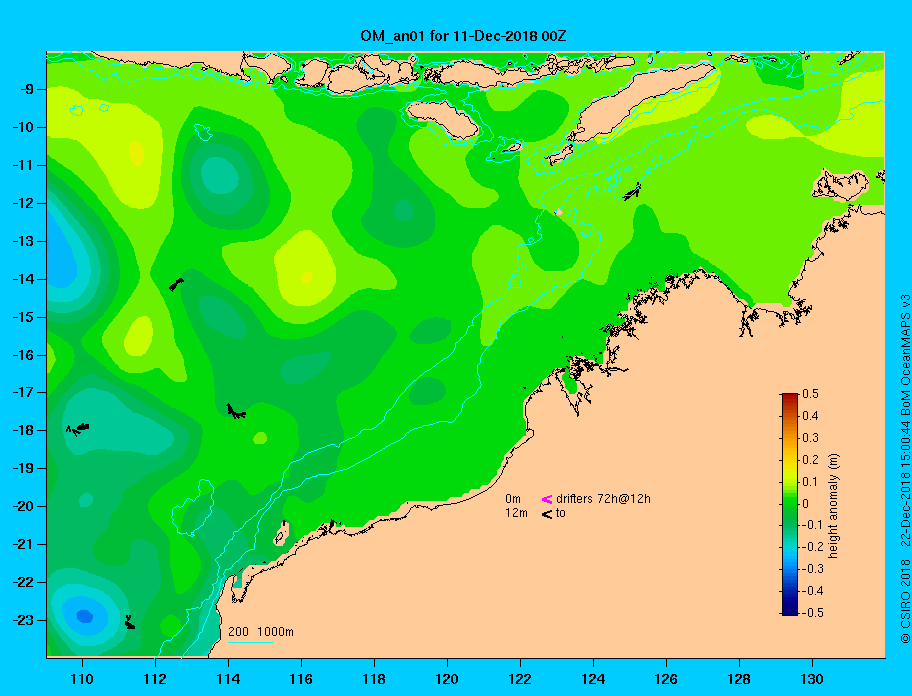Screen dimensions: 912x696
Task: Click the black 12m arrow in the legend
Action: [547, 513]
